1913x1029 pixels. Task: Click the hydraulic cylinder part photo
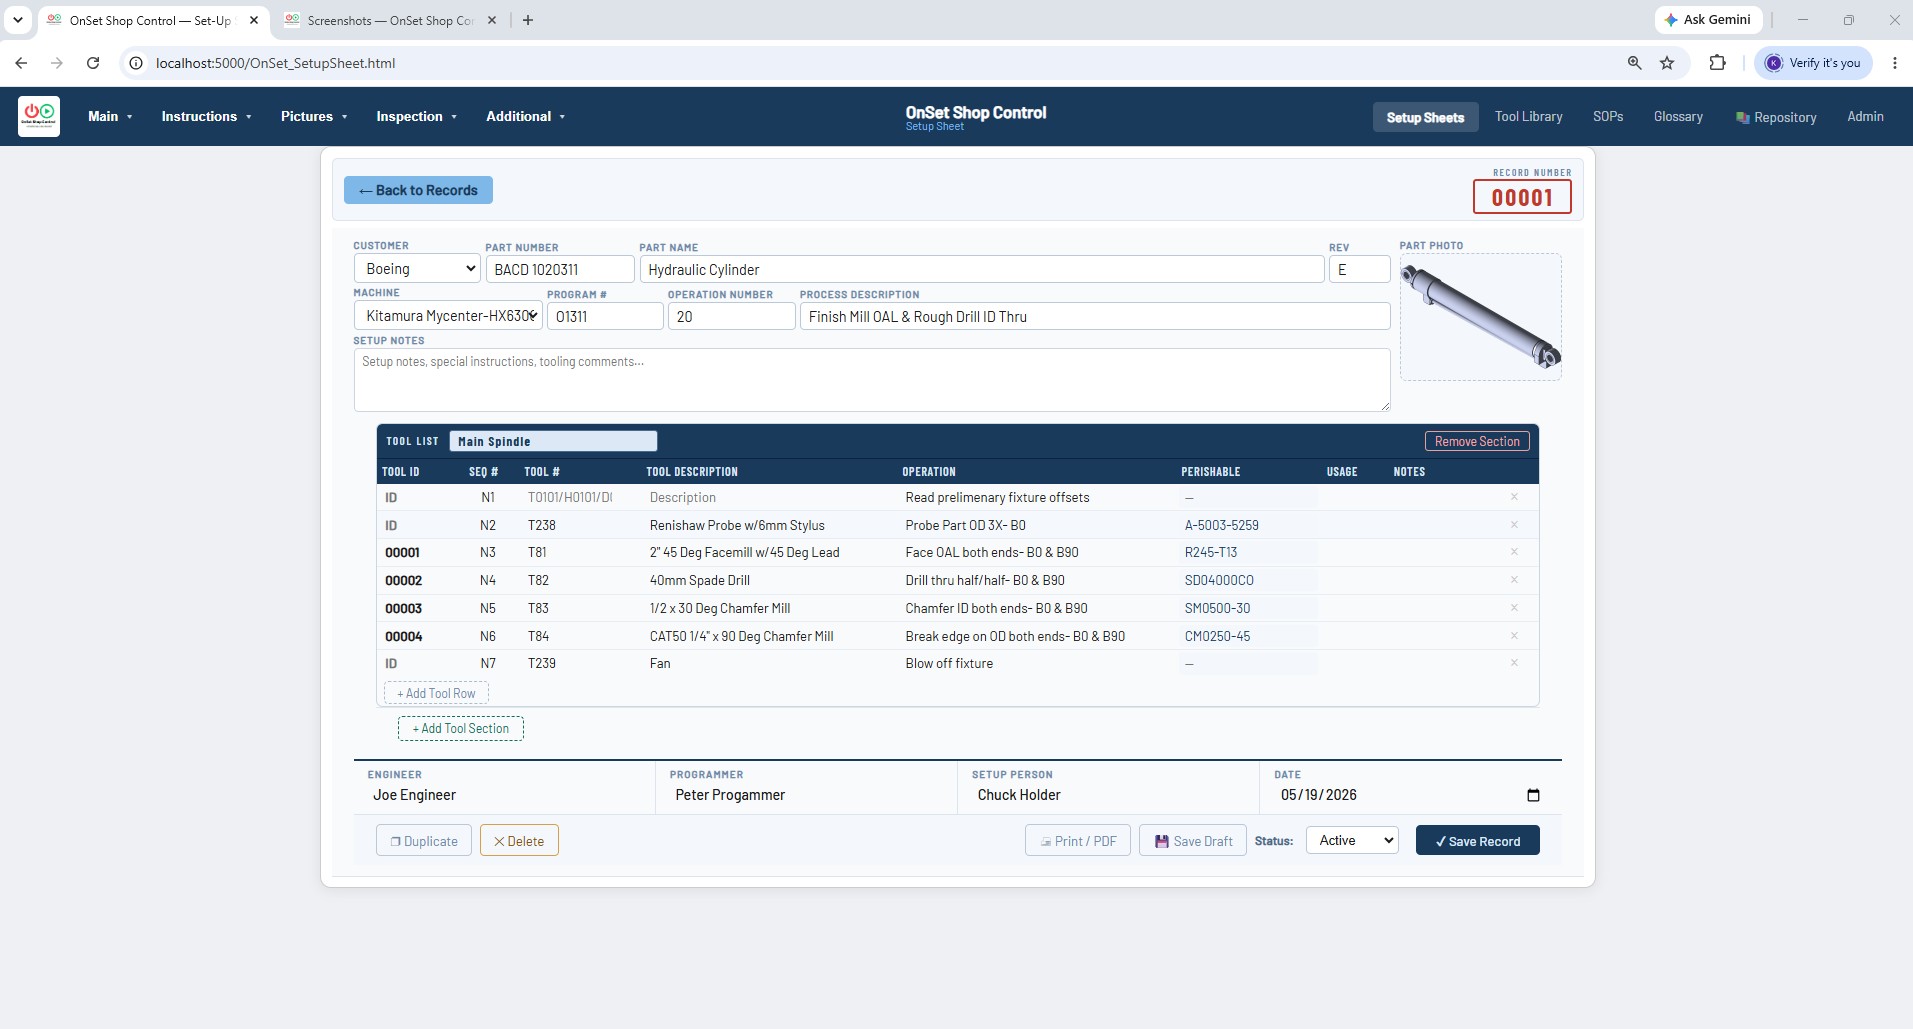coord(1480,317)
